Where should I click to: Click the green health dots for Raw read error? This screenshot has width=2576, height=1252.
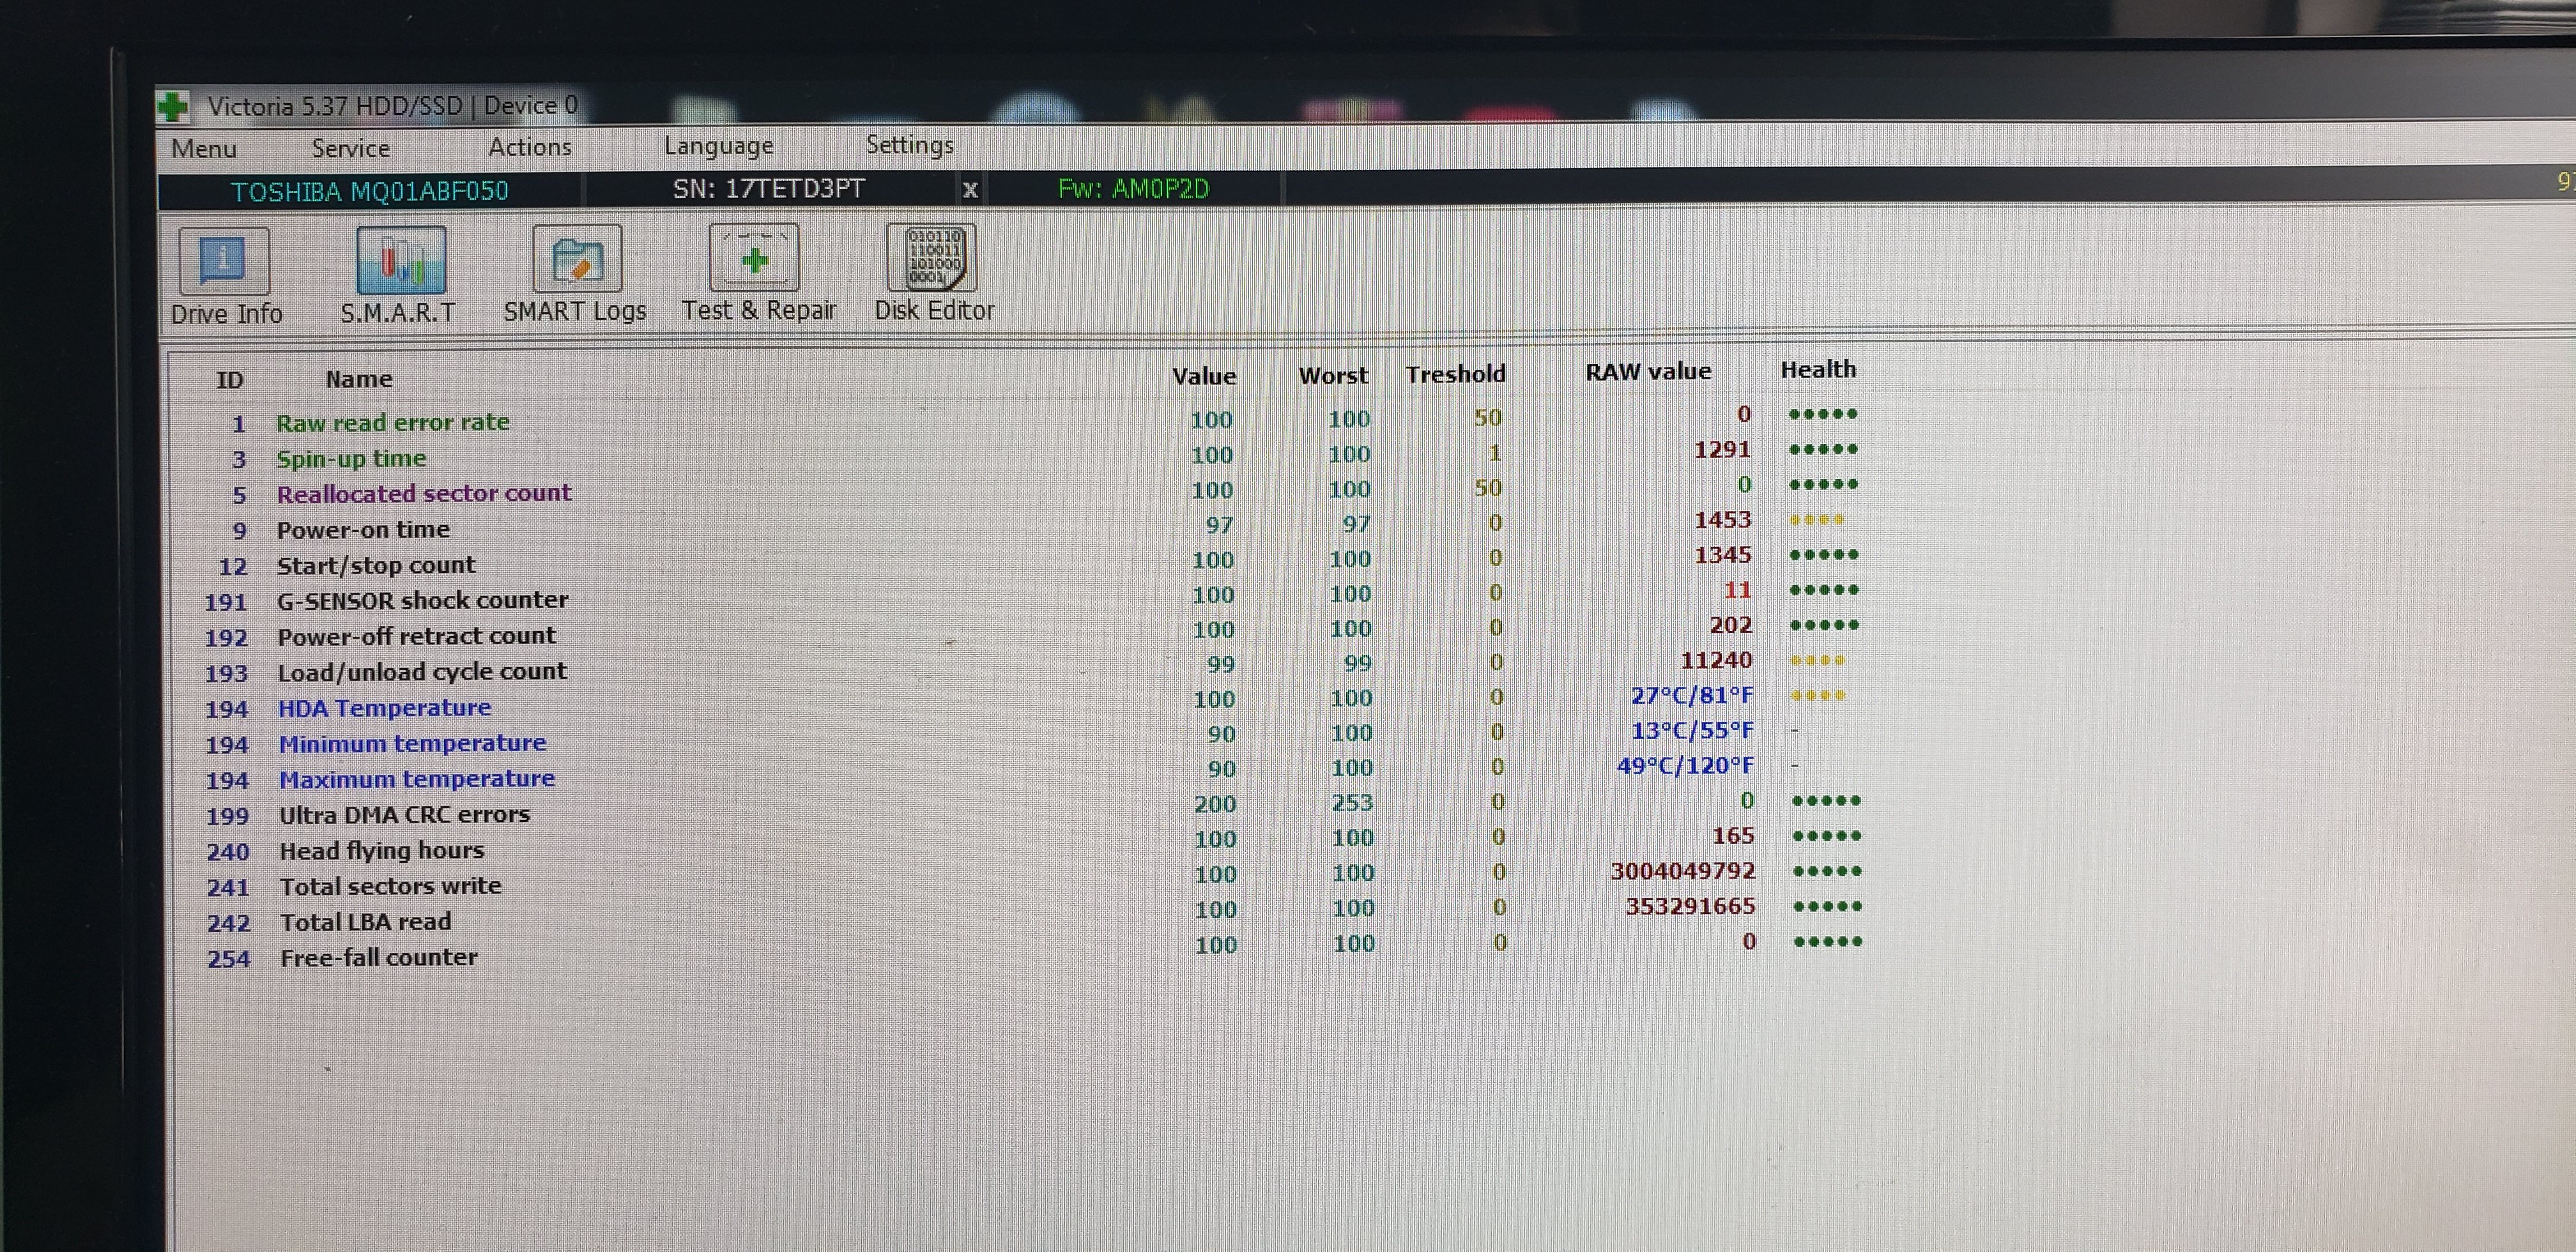[x=1823, y=414]
